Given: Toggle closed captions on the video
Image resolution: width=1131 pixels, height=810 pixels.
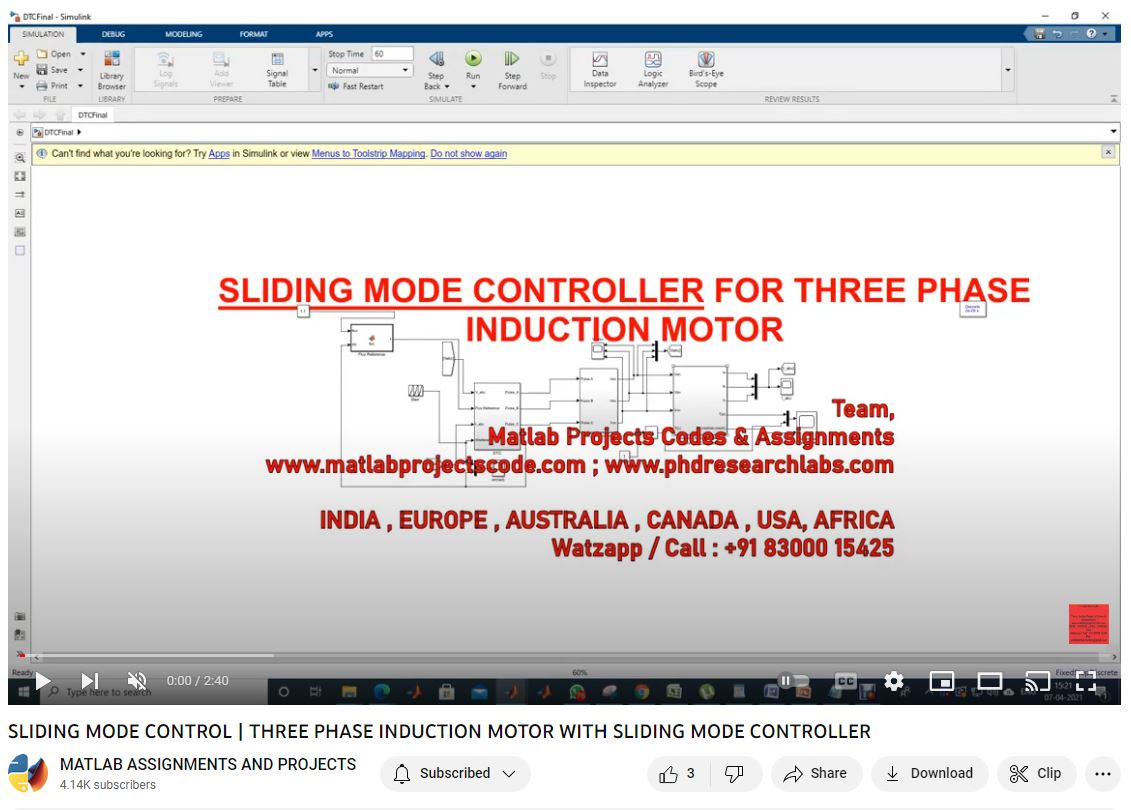Looking at the screenshot, I should point(846,681).
